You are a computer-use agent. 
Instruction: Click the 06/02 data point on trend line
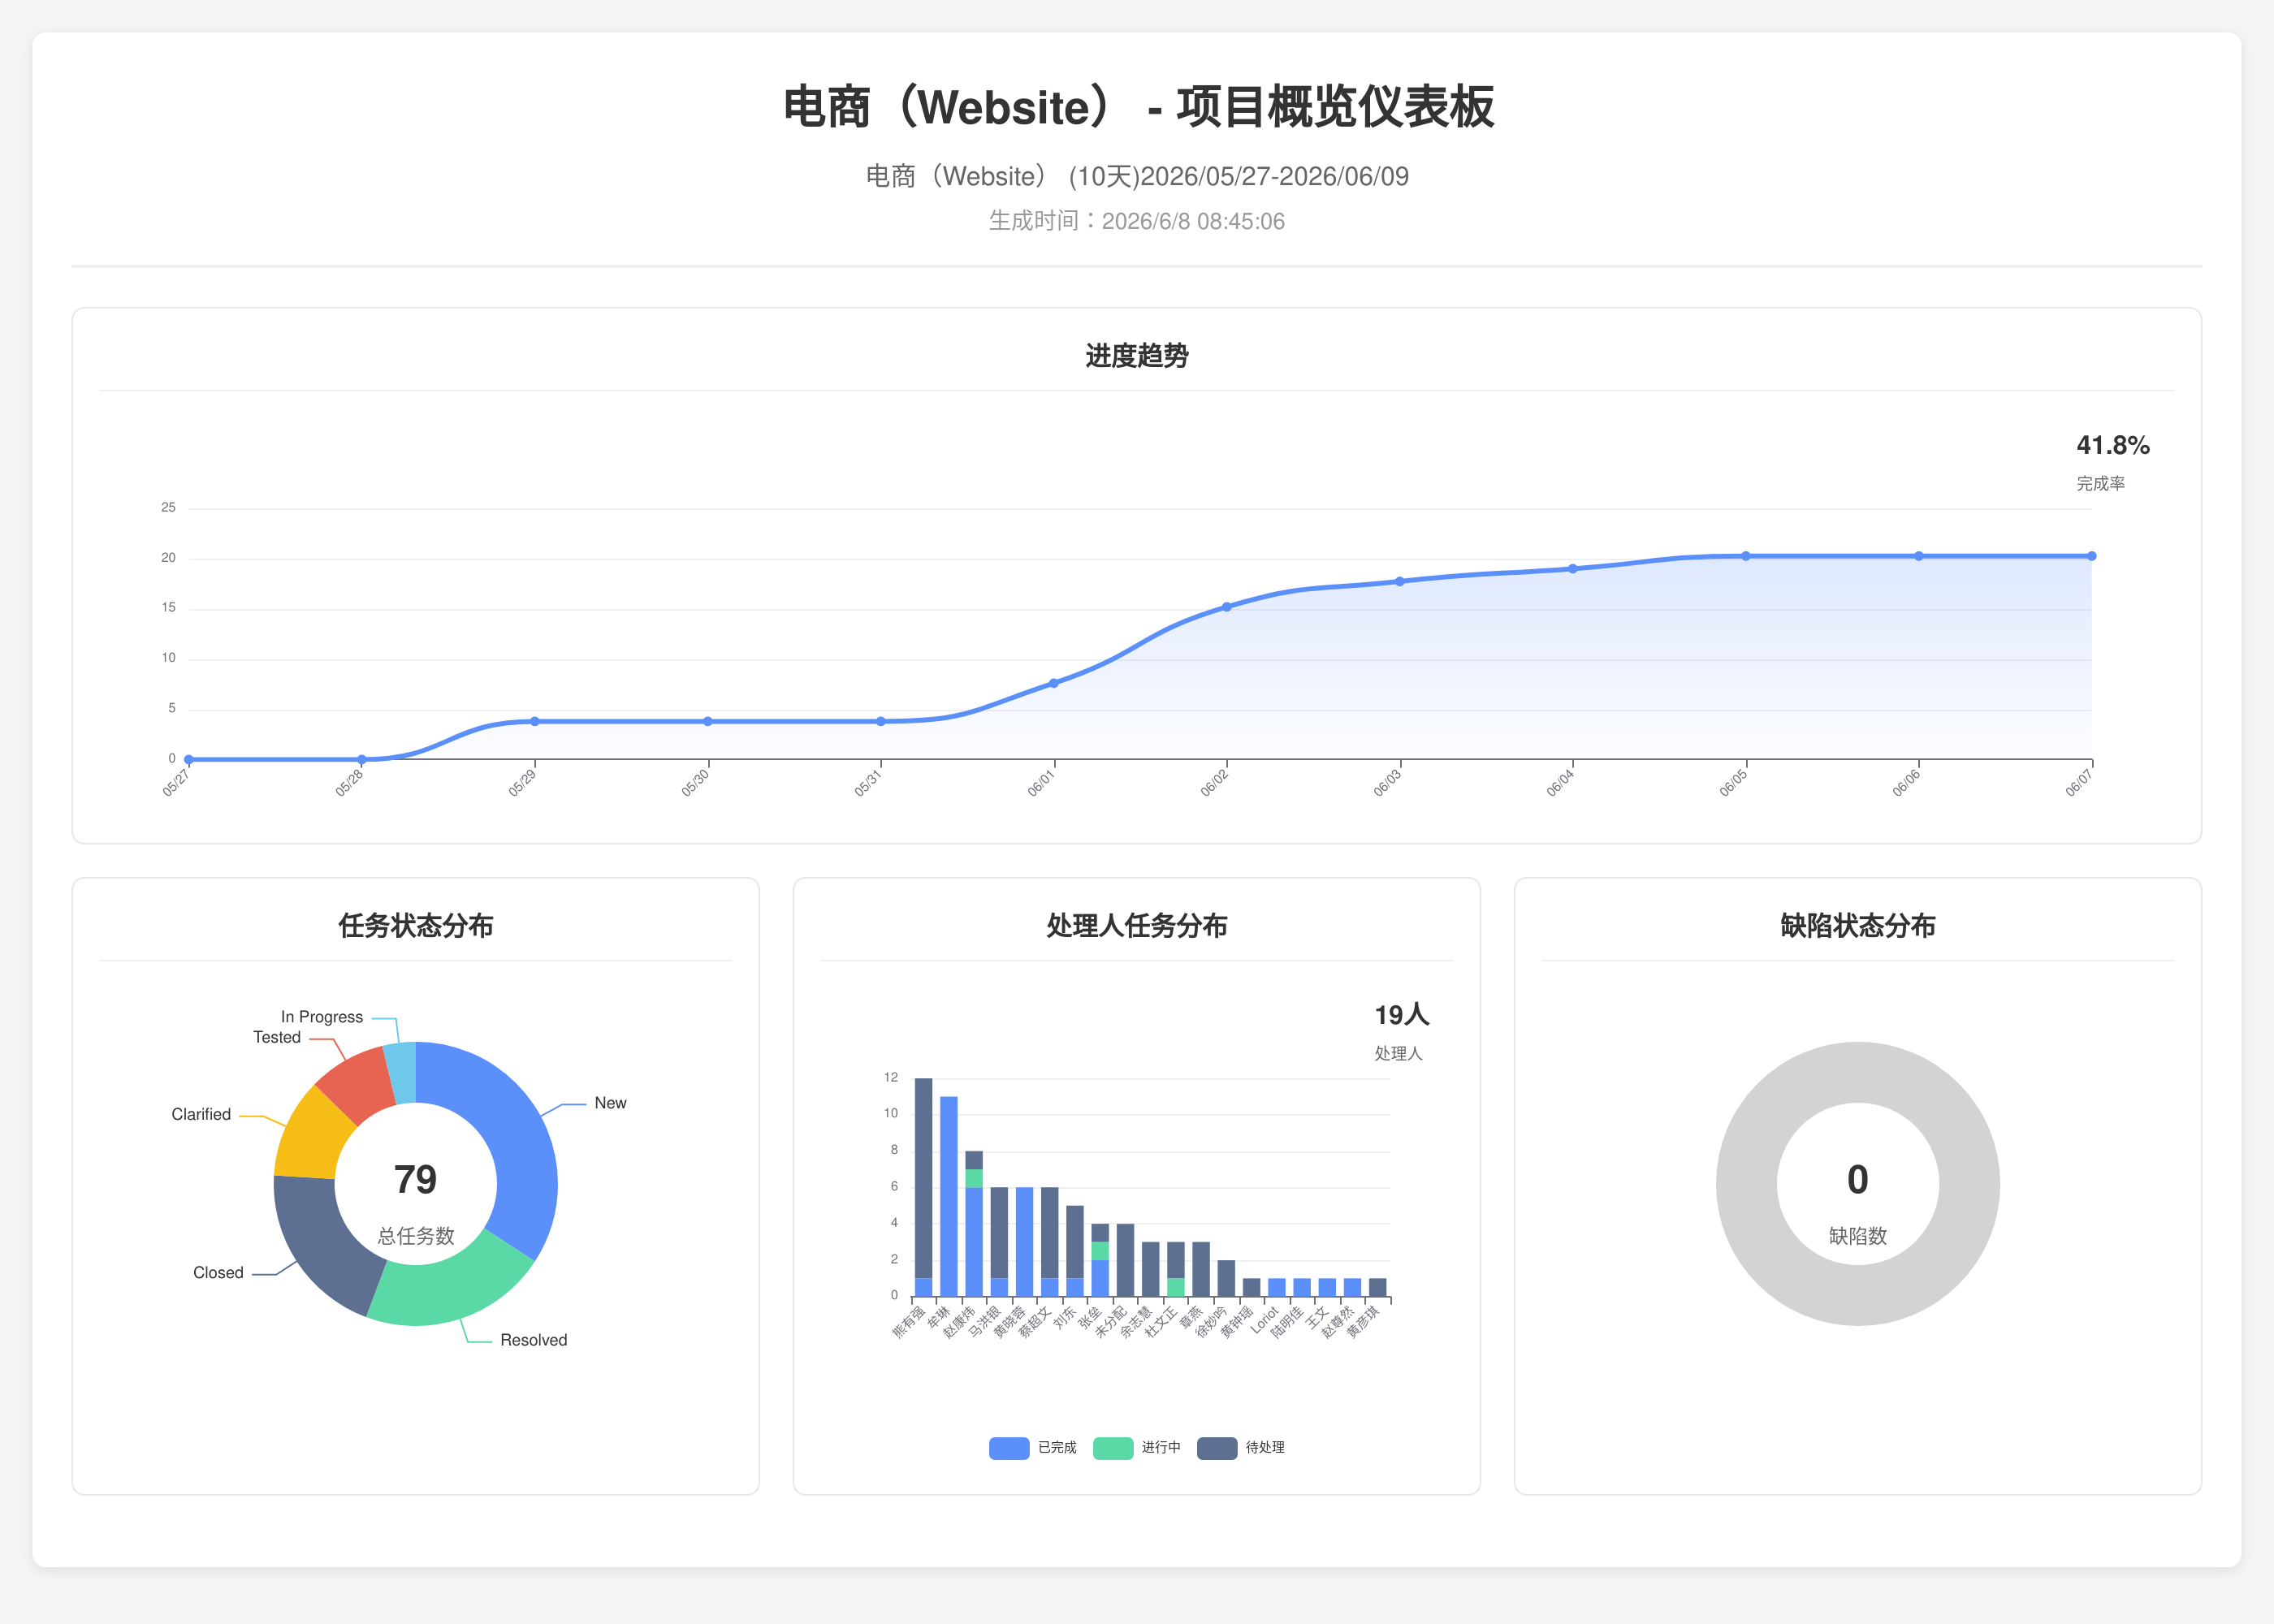[x=1227, y=606]
